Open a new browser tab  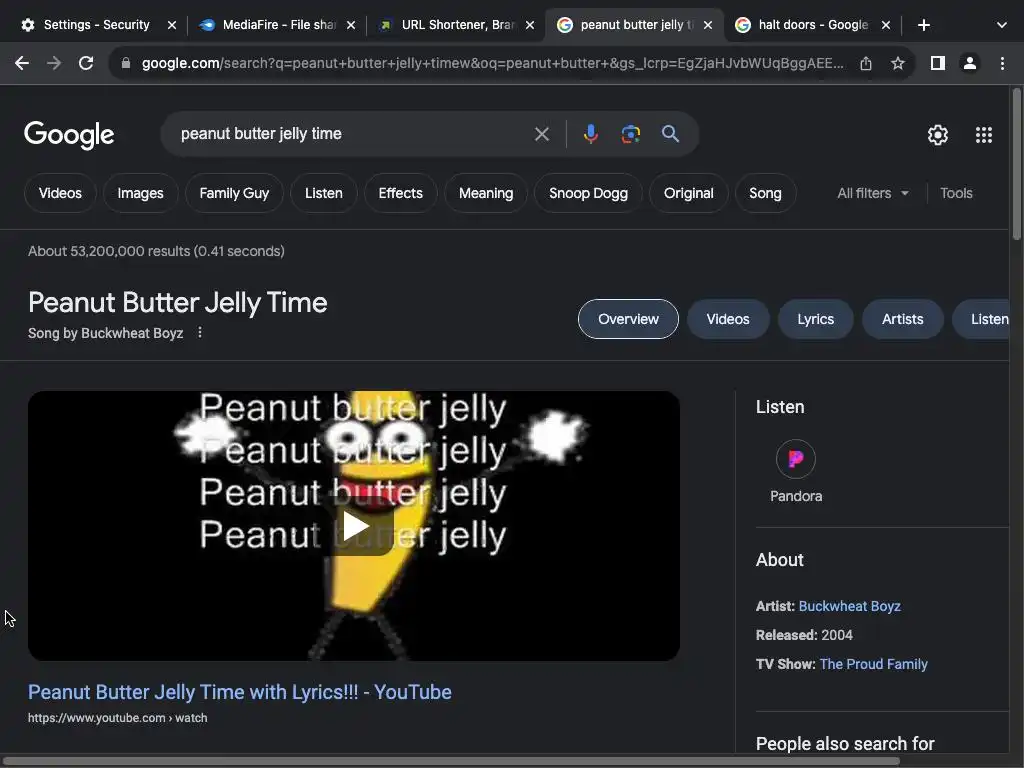pyautogui.click(x=923, y=25)
